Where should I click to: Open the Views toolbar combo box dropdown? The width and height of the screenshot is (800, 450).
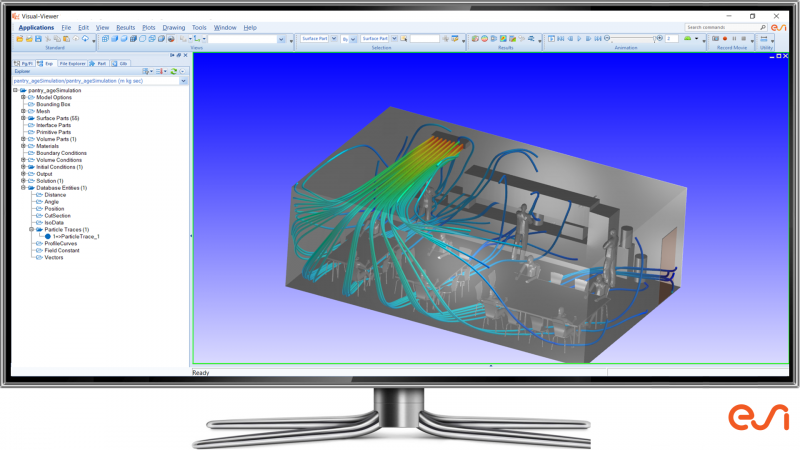[x=281, y=39]
